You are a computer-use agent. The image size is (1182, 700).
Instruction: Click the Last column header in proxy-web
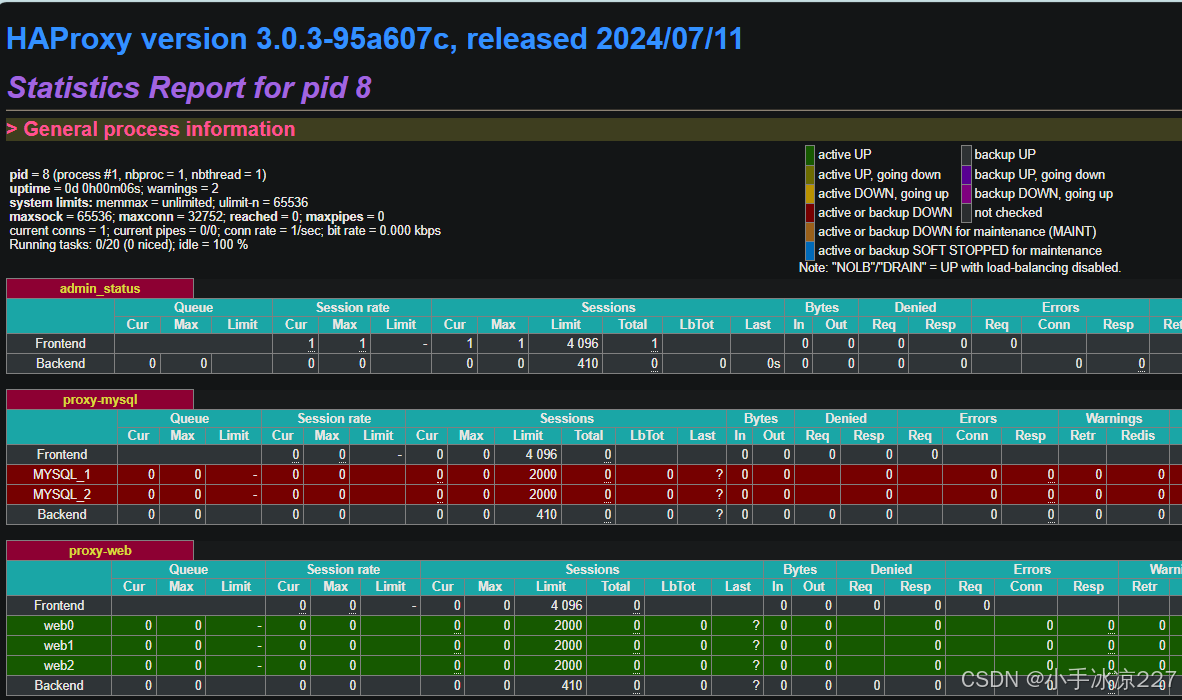737,586
